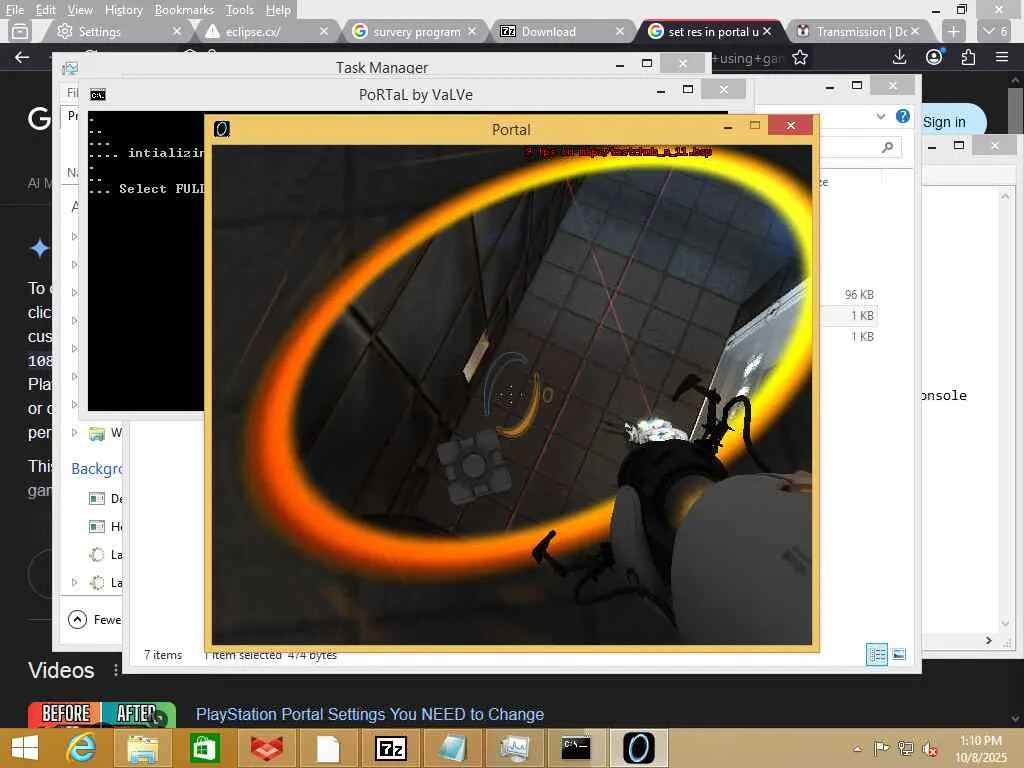
Task: Open the PoRTaL by VaLVe console icon menu
Action: [98, 95]
